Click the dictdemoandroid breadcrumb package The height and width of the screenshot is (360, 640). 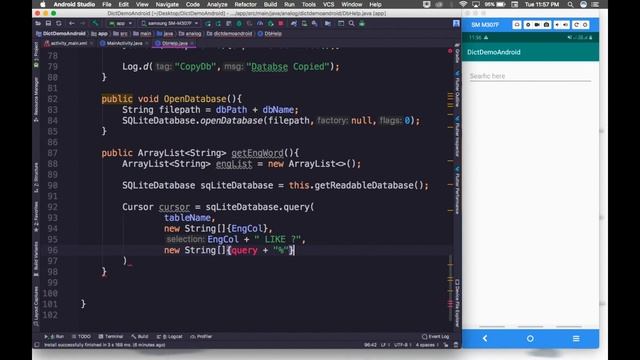click(x=229, y=33)
